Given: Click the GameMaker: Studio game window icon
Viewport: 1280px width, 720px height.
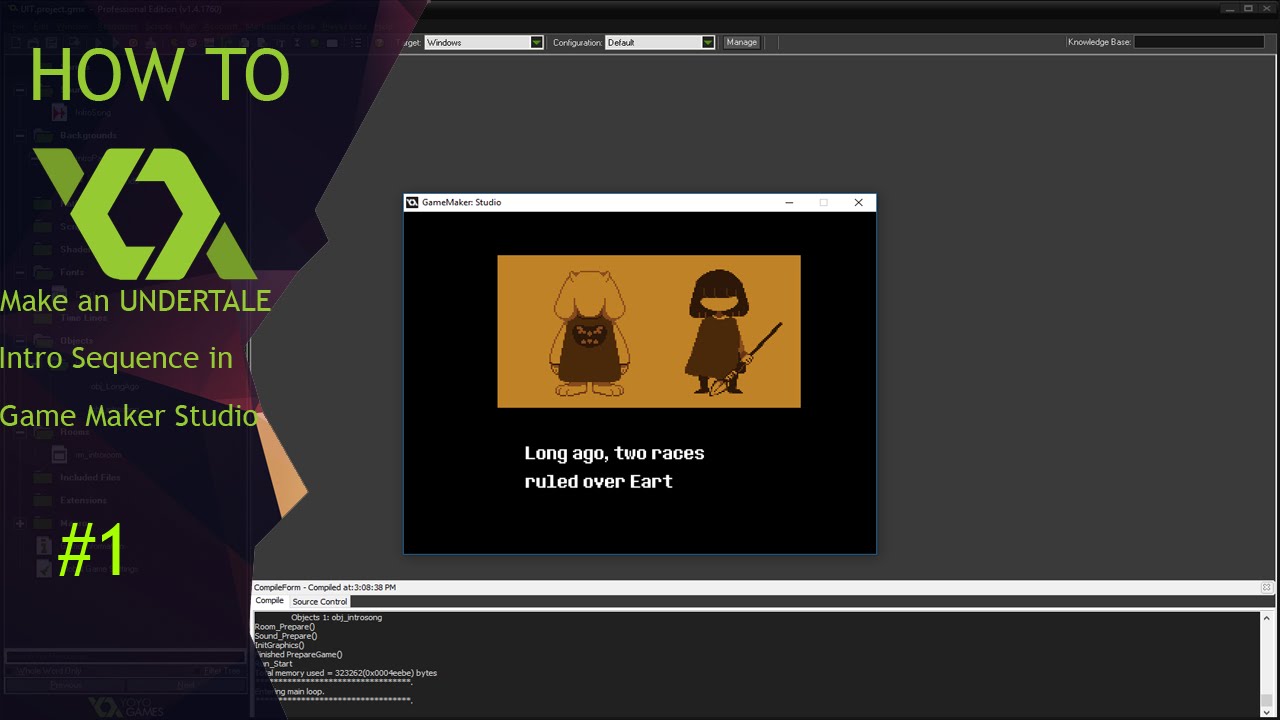Looking at the screenshot, I should [x=412, y=202].
